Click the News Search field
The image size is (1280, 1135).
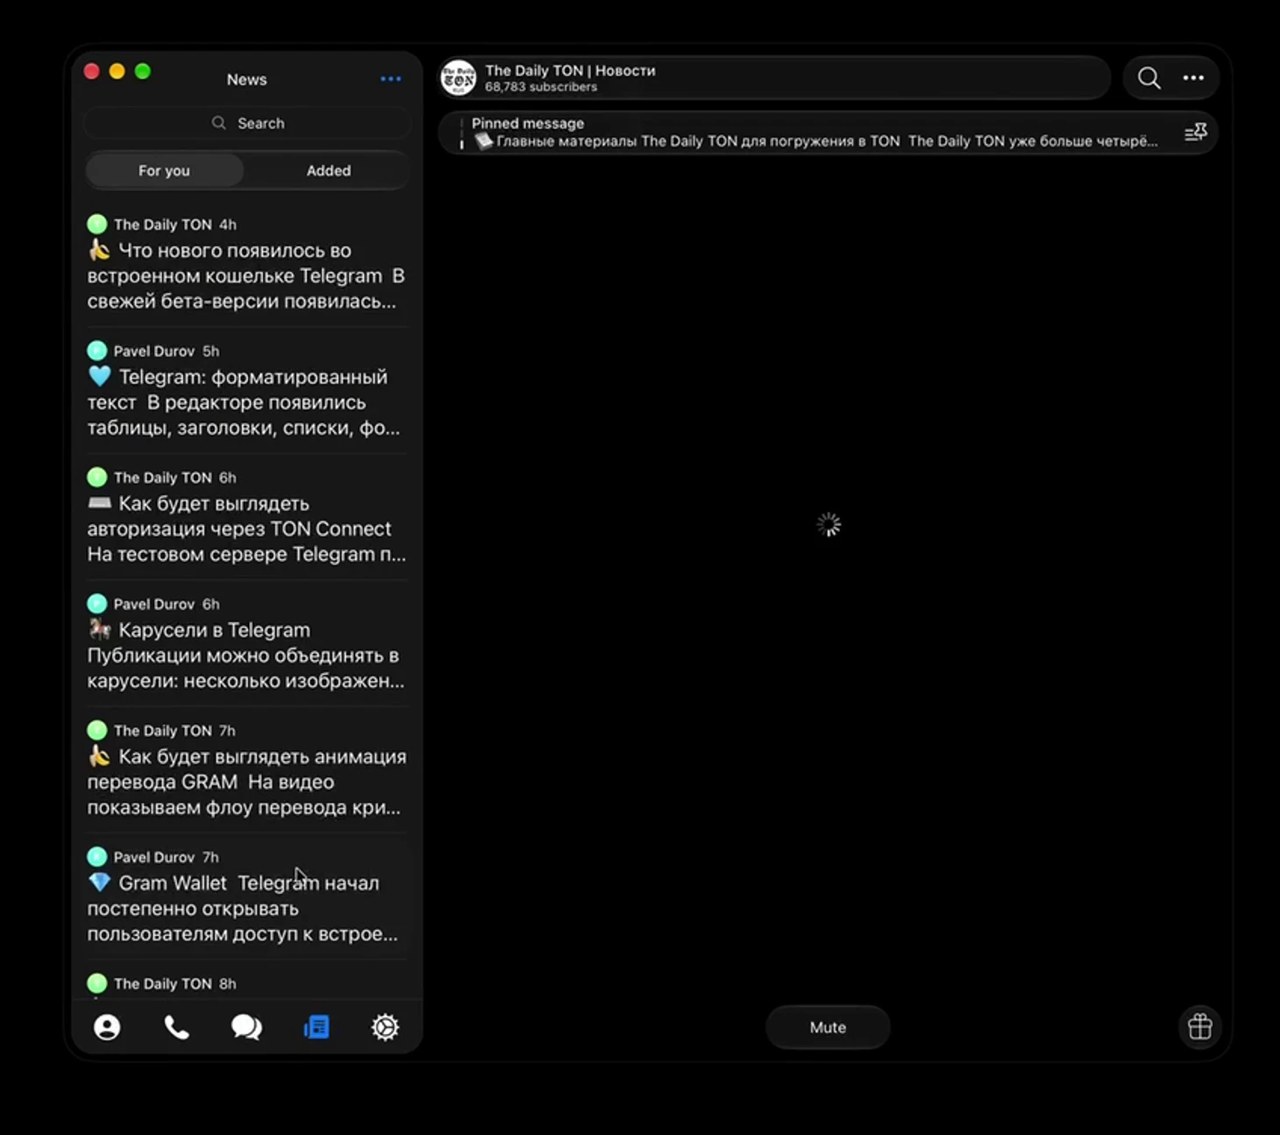247,123
